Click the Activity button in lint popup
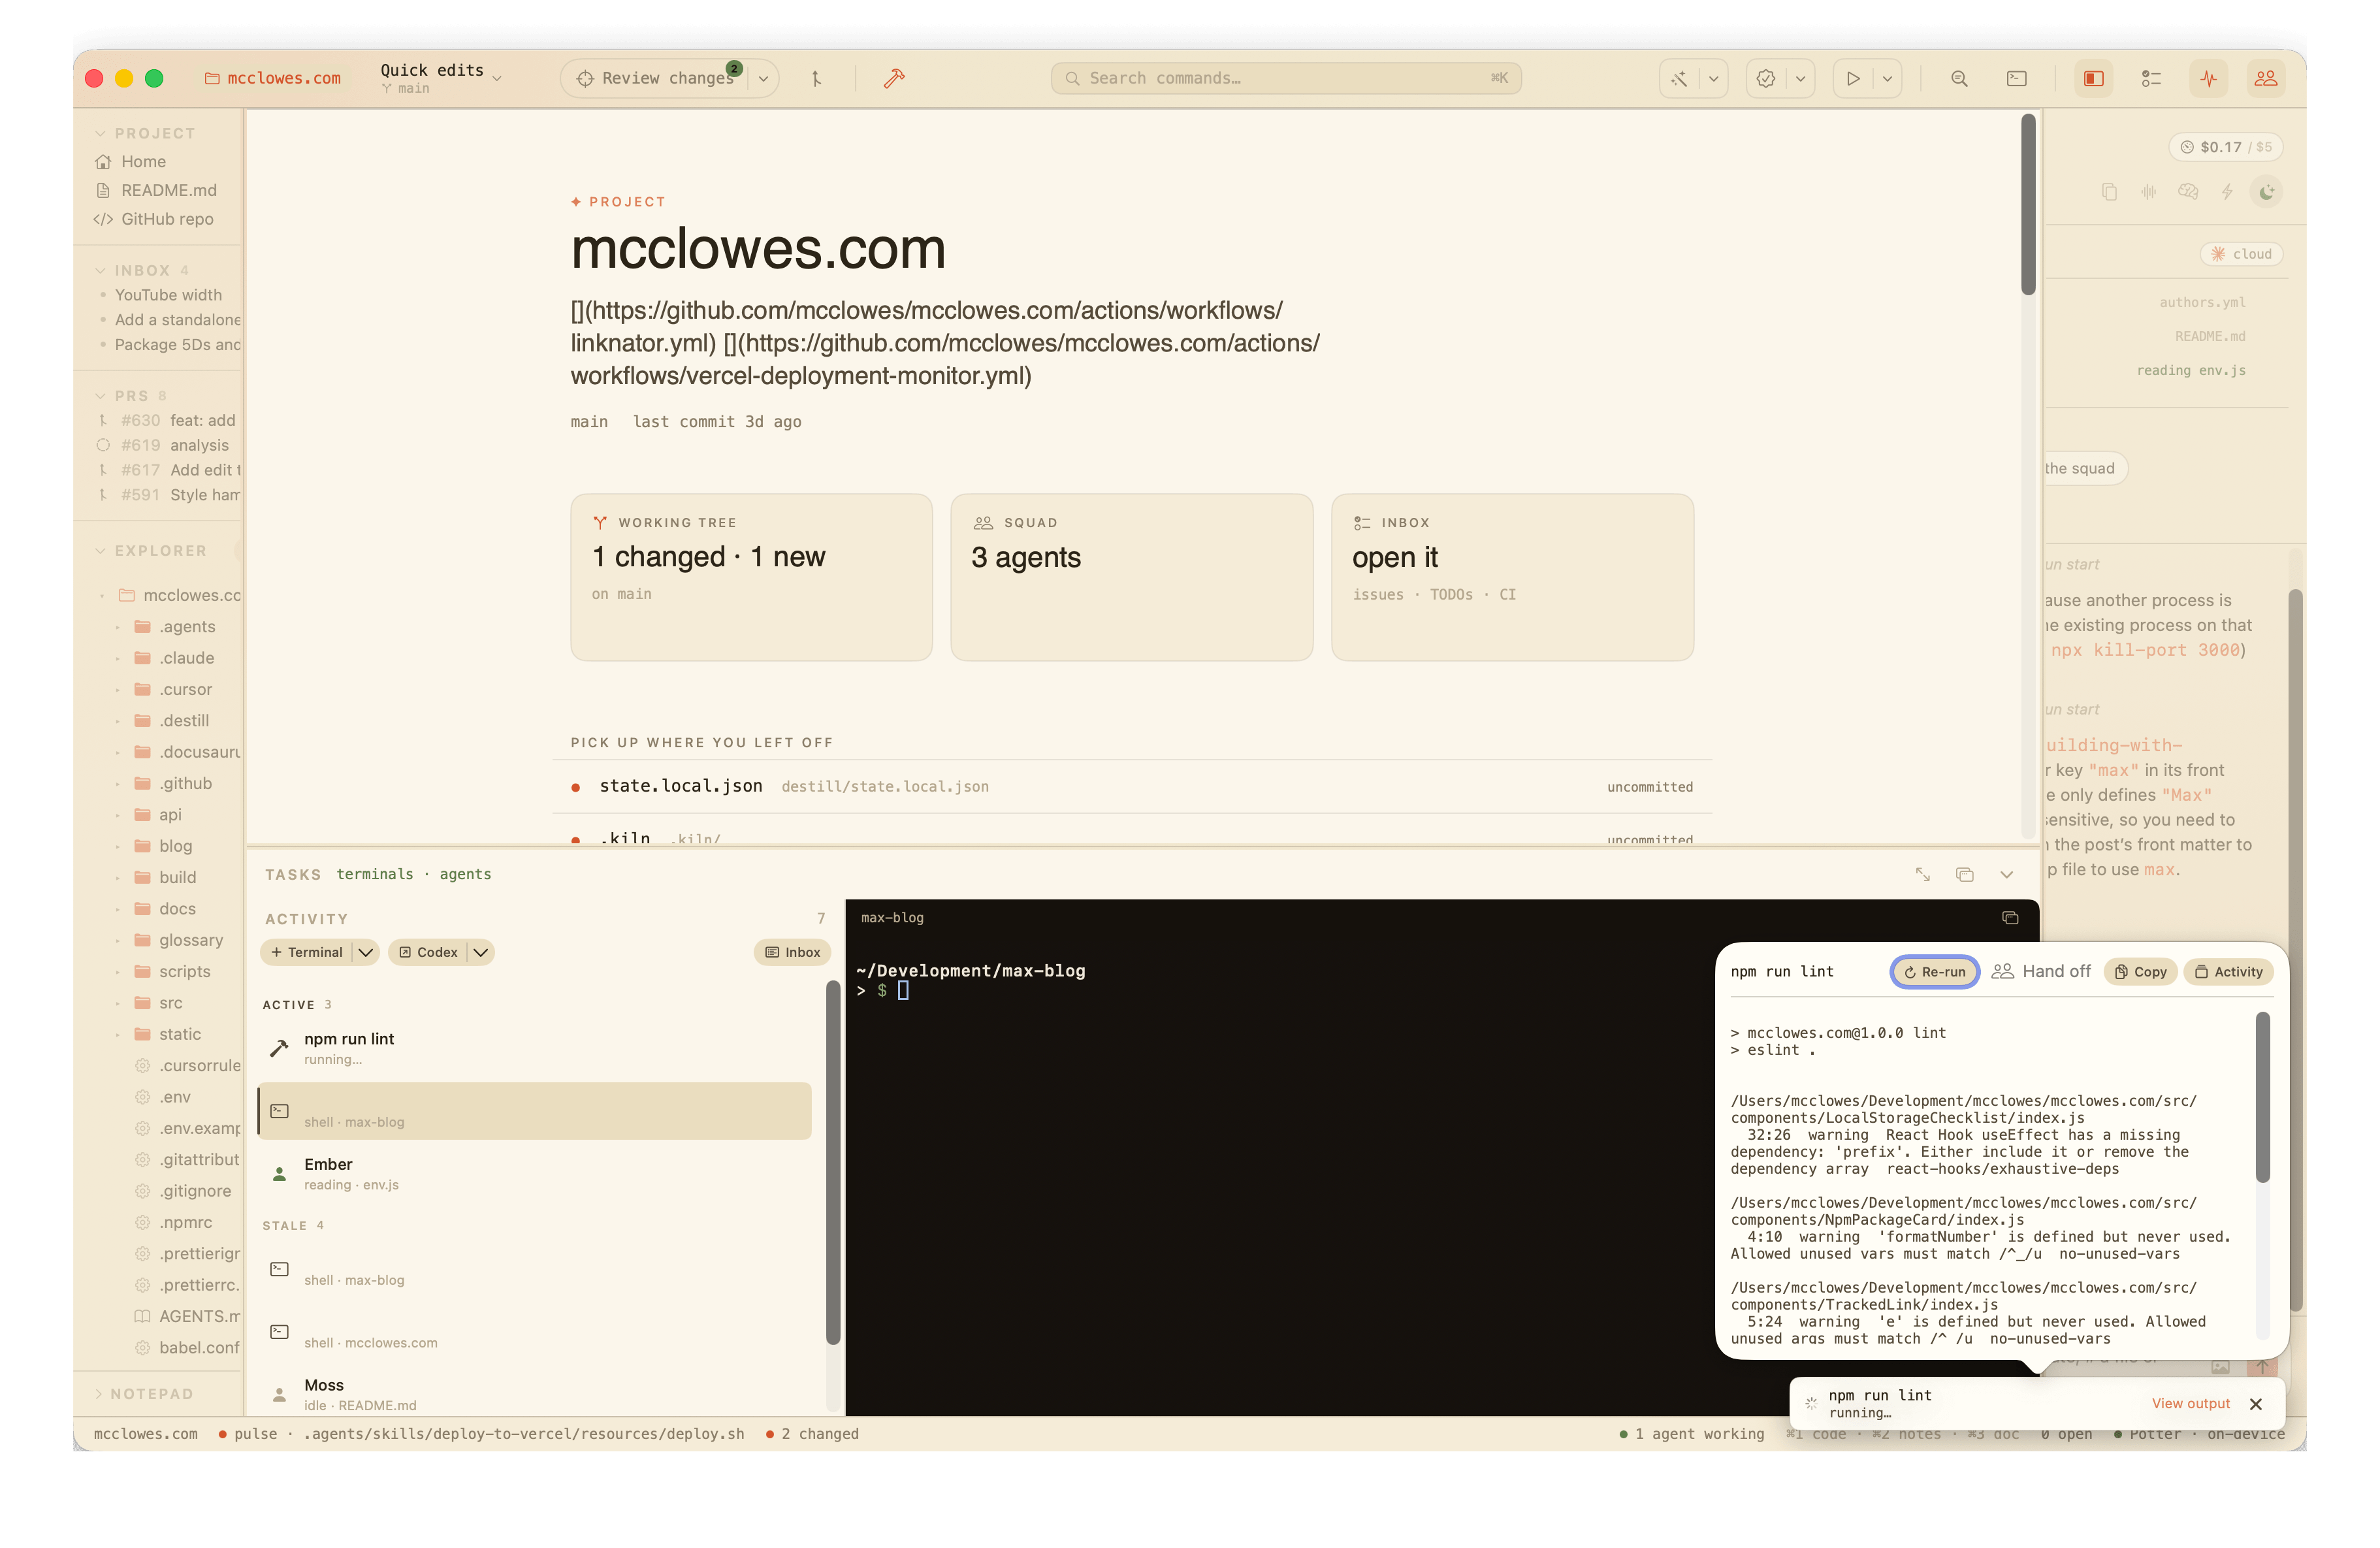Screen dimensions: 2380x1548 tap(2229, 971)
